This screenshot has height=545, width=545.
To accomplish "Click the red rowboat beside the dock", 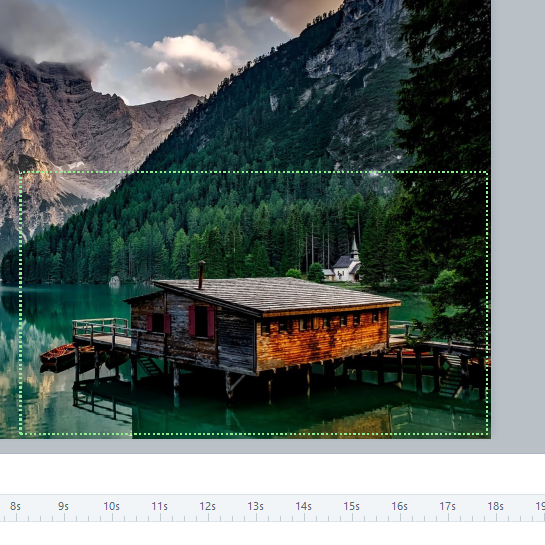I will (x=57, y=355).
